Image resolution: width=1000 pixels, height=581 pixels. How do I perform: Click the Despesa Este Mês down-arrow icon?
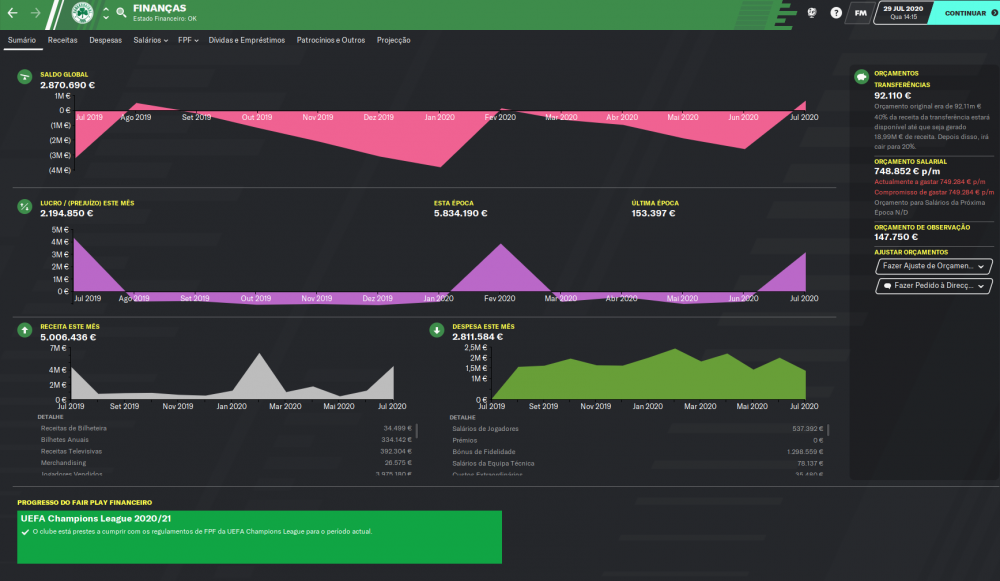(437, 330)
